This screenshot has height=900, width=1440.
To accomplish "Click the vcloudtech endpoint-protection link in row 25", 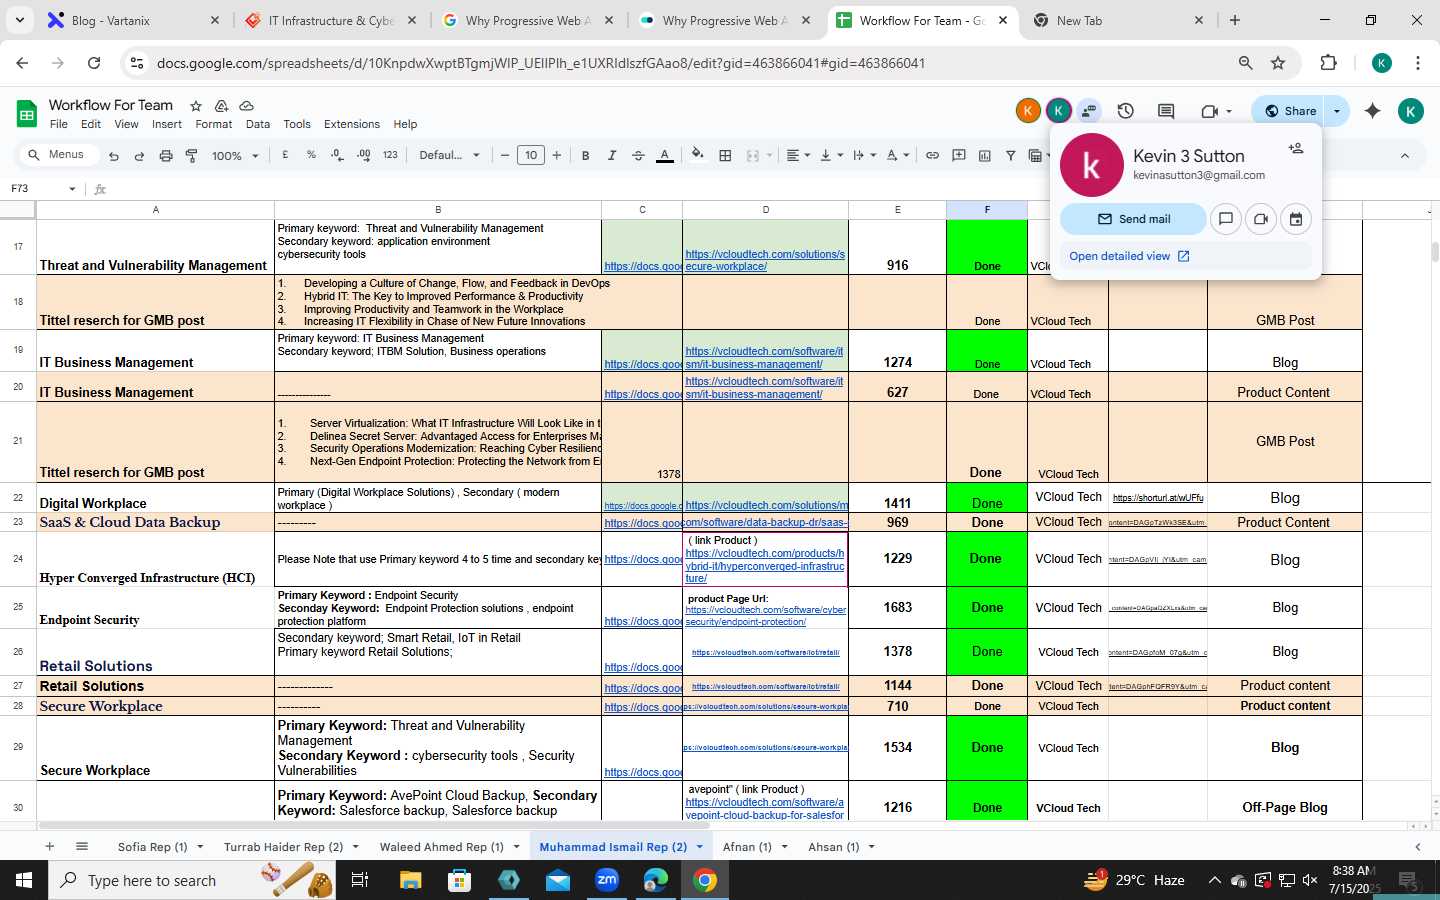I will (766, 616).
